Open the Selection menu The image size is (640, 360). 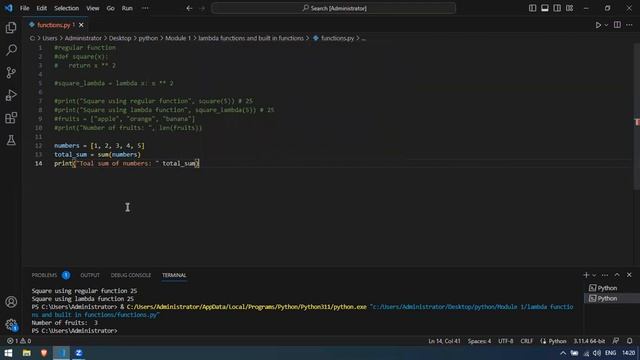coord(67,8)
